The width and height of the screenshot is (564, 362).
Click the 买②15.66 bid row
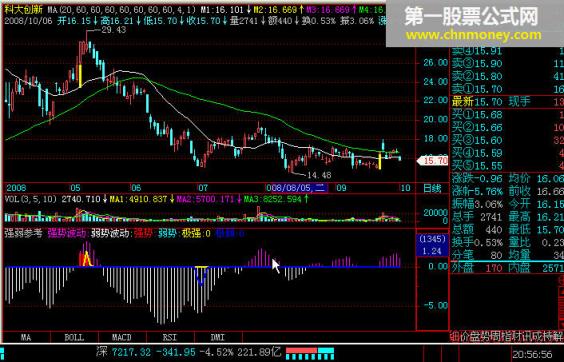pyautogui.click(x=507, y=127)
